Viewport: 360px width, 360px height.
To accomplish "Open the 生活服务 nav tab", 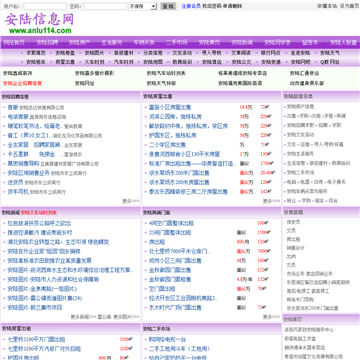I will pos(112,42).
